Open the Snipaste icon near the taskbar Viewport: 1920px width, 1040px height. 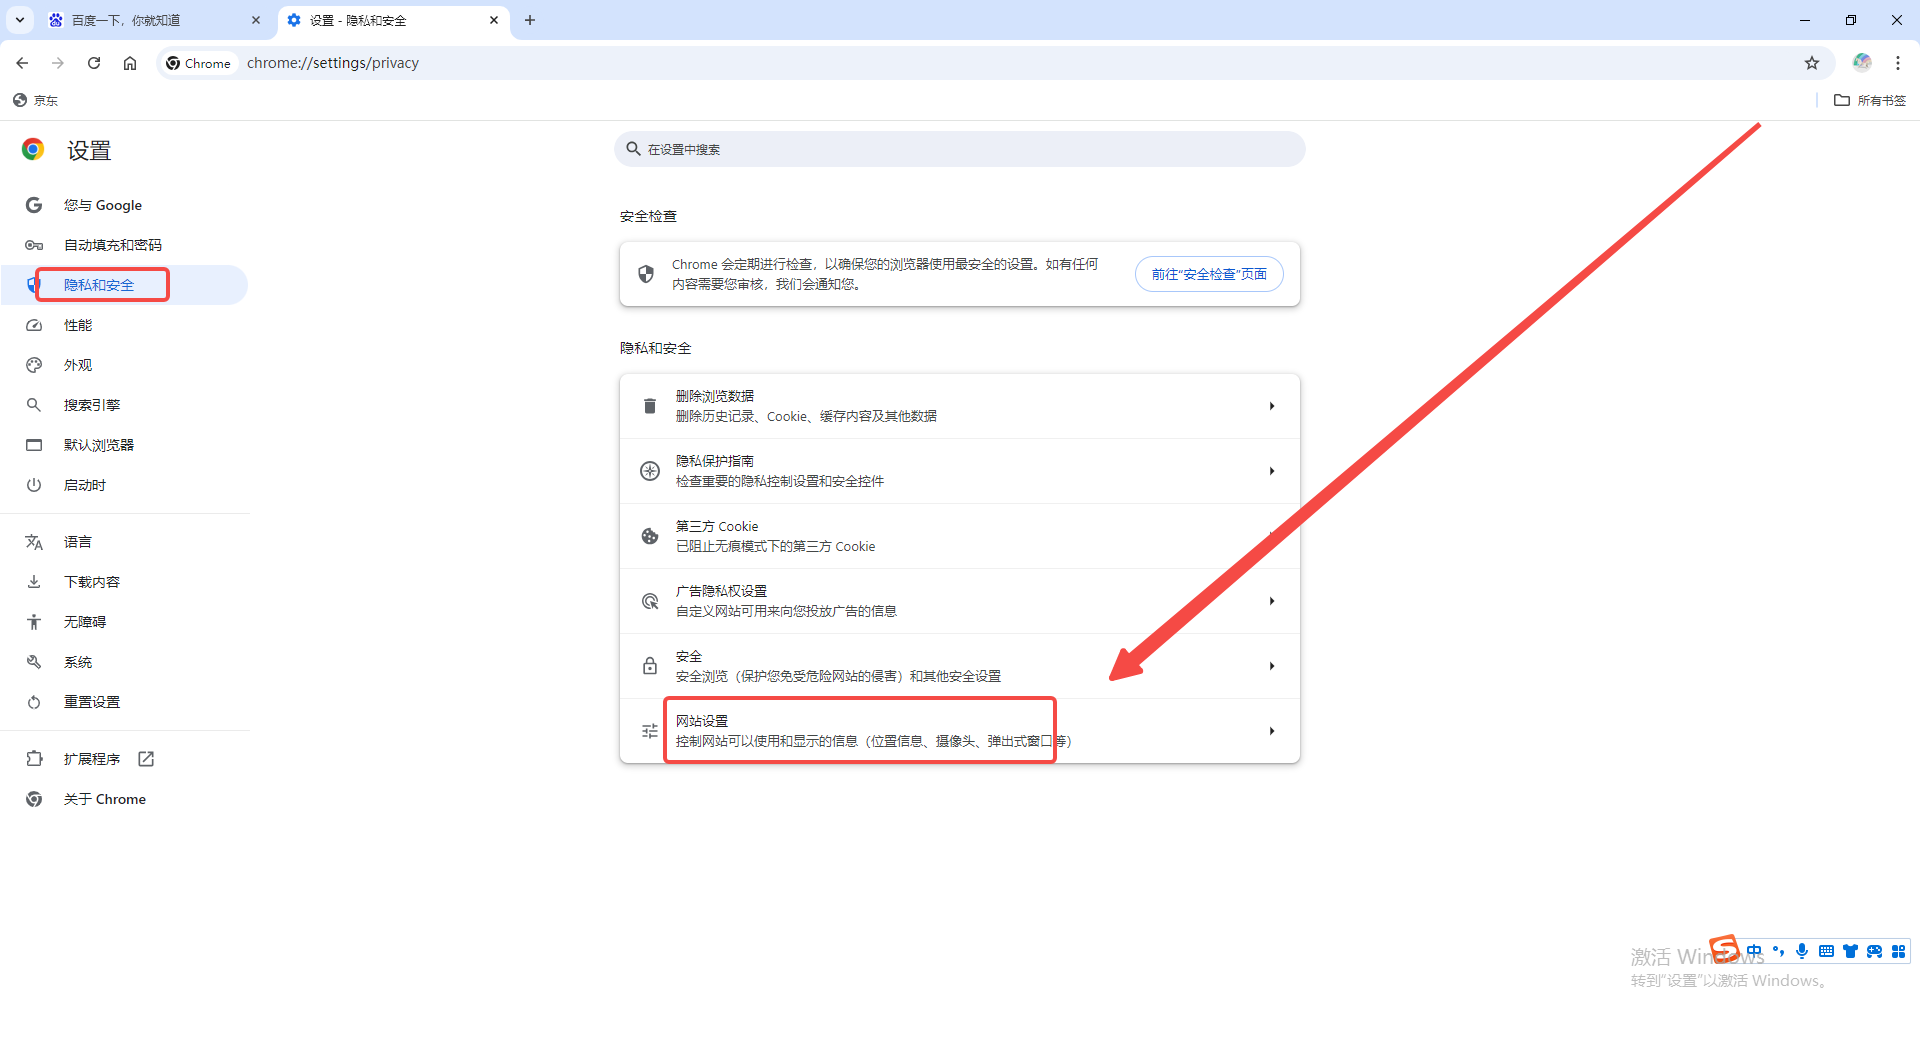1723,948
